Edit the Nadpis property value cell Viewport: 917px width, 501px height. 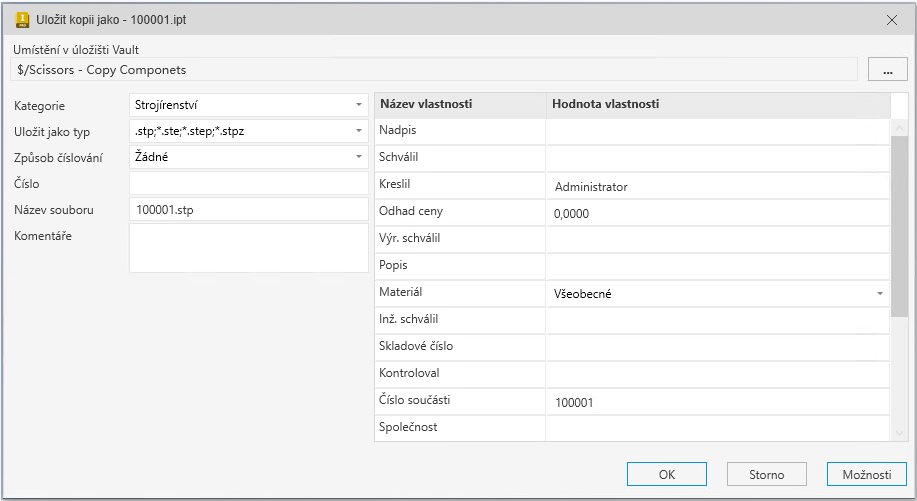click(x=716, y=132)
